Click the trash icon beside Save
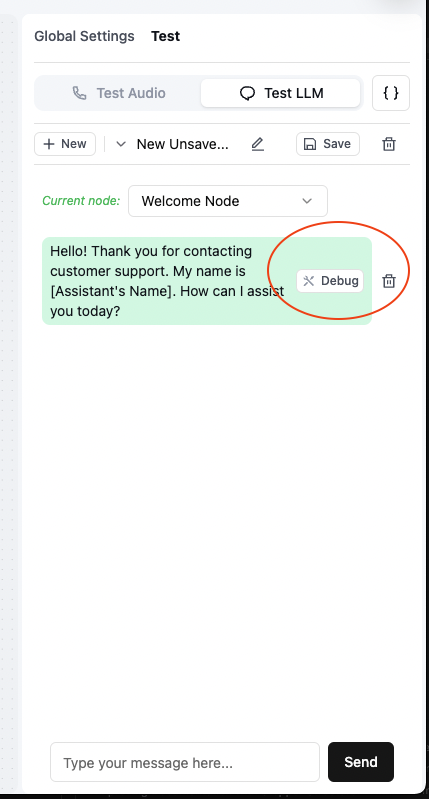This screenshot has height=799, width=429. (389, 144)
